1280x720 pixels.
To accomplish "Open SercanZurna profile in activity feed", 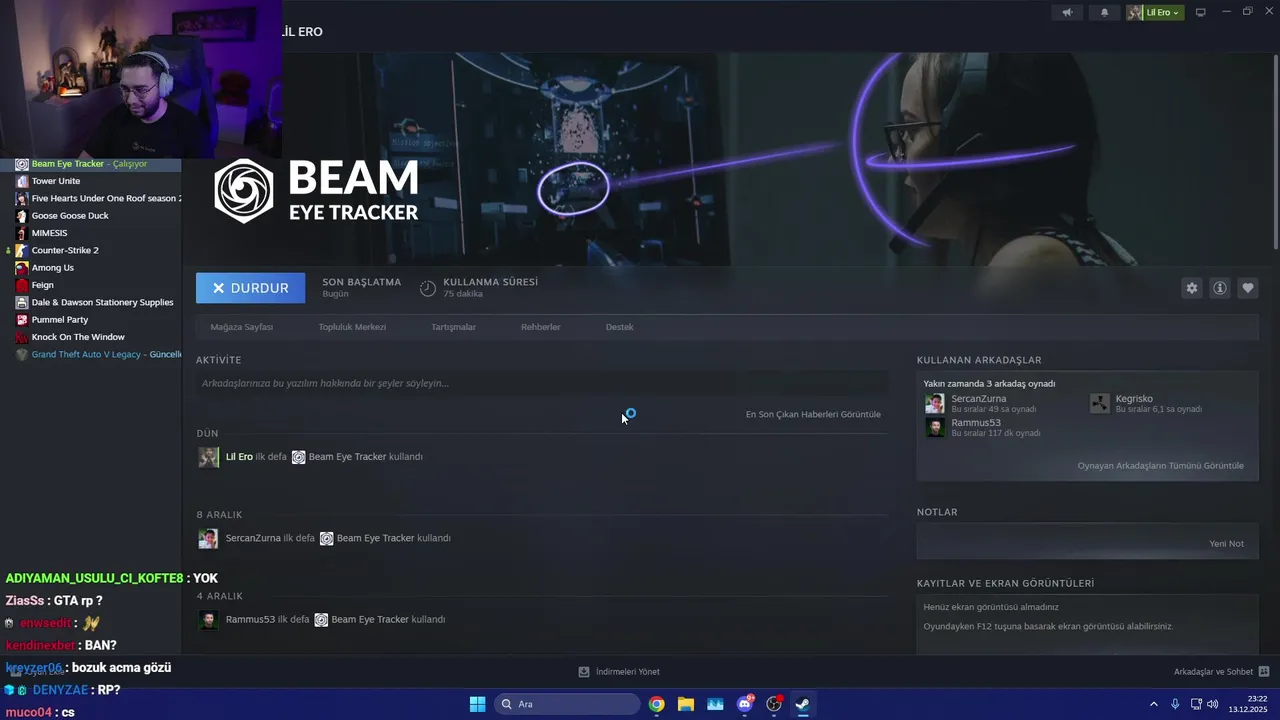I will pyautogui.click(x=253, y=538).
